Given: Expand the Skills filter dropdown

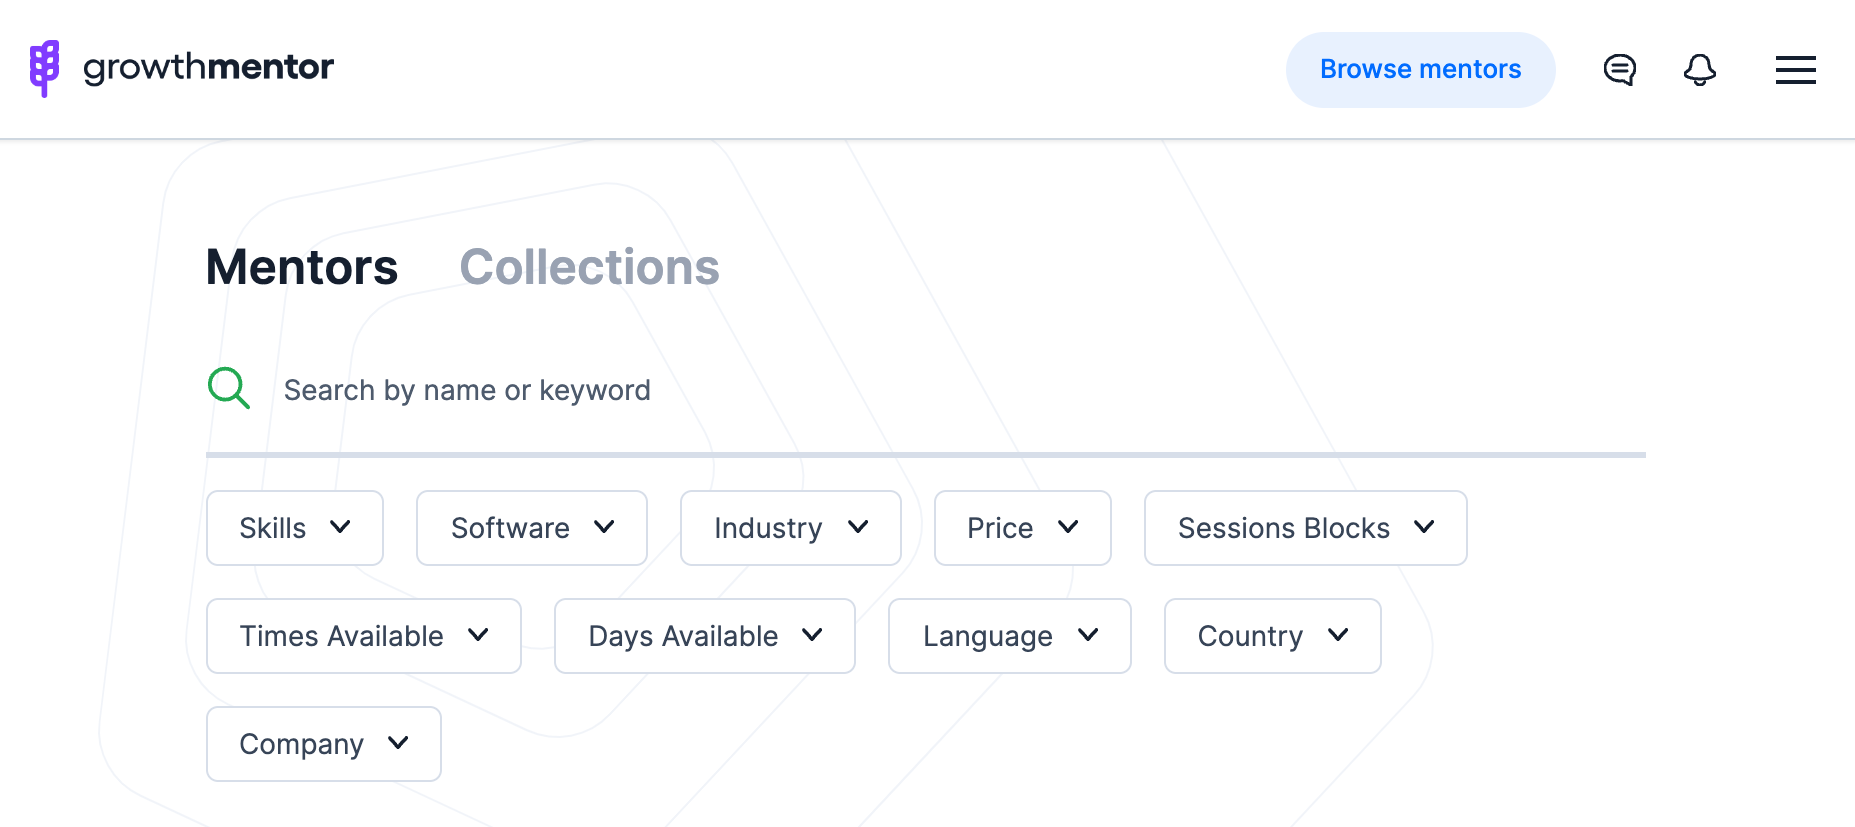Looking at the screenshot, I should [295, 528].
